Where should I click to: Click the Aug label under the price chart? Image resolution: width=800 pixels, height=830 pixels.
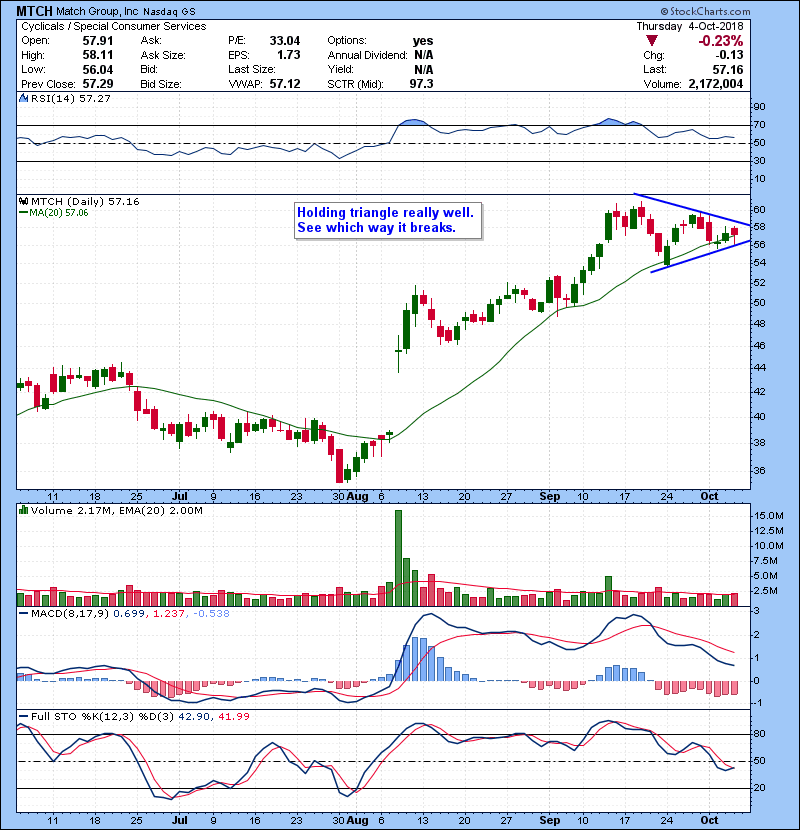[x=358, y=497]
